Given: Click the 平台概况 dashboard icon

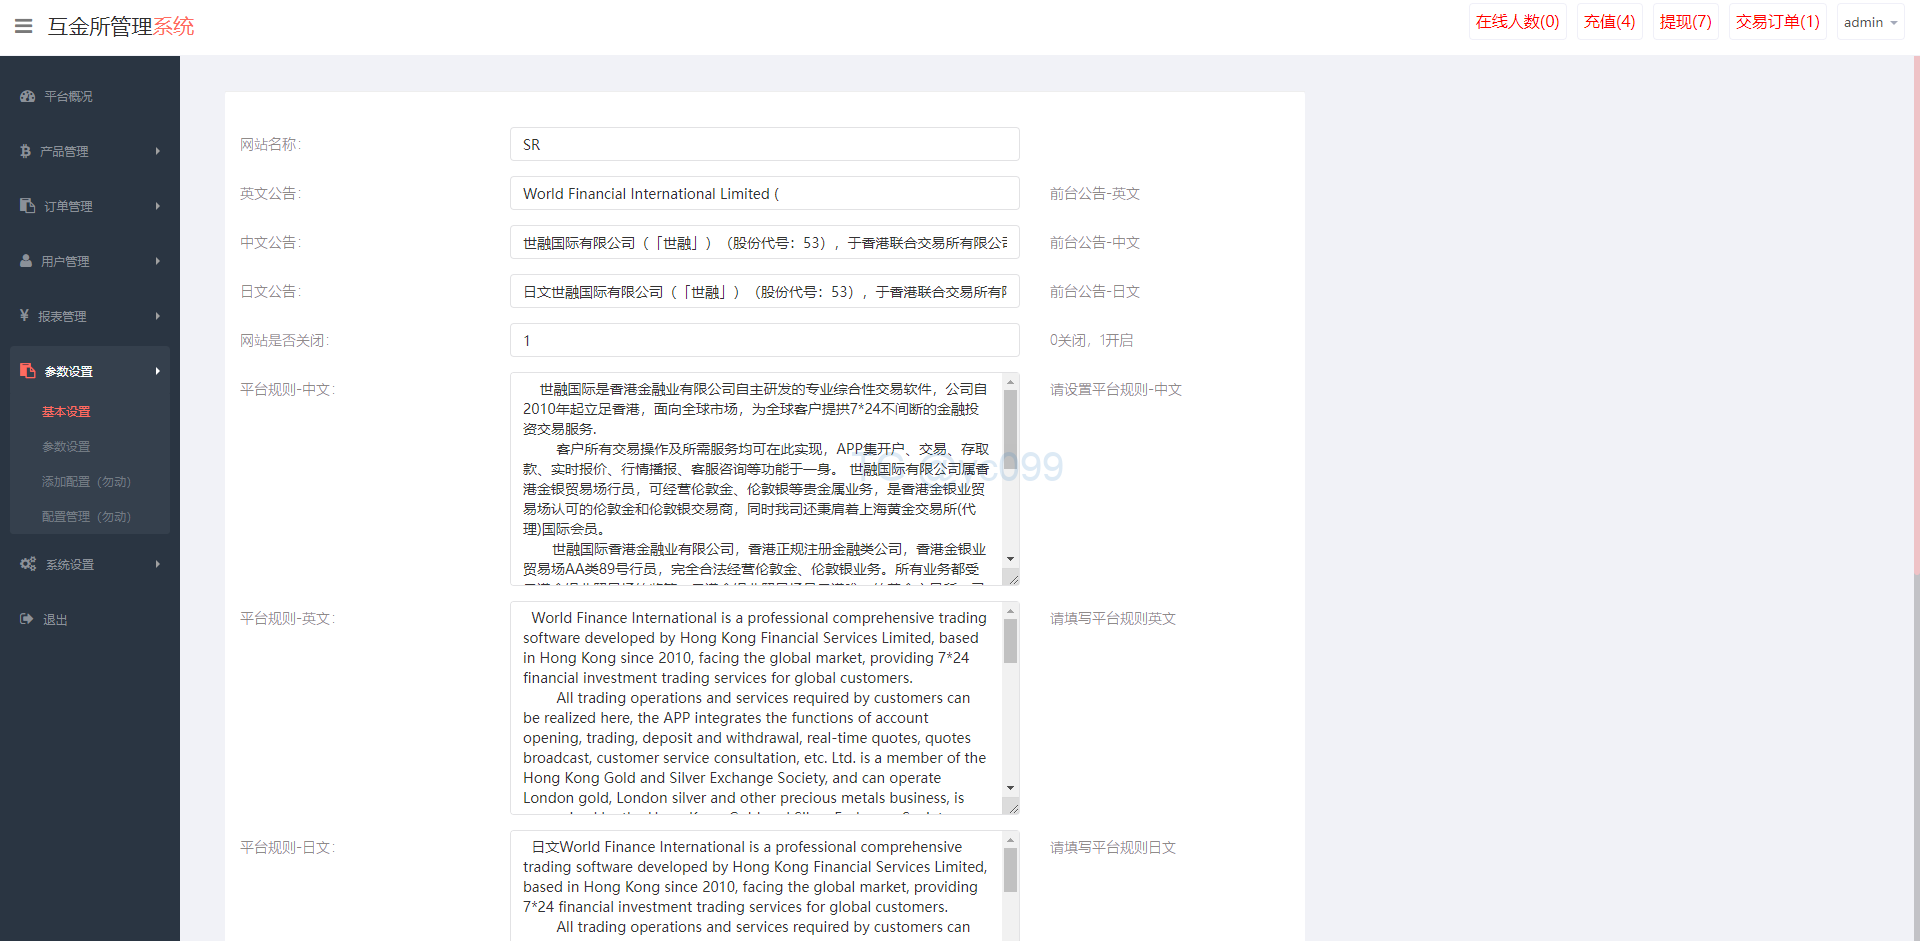Looking at the screenshot, I should 28,97.
